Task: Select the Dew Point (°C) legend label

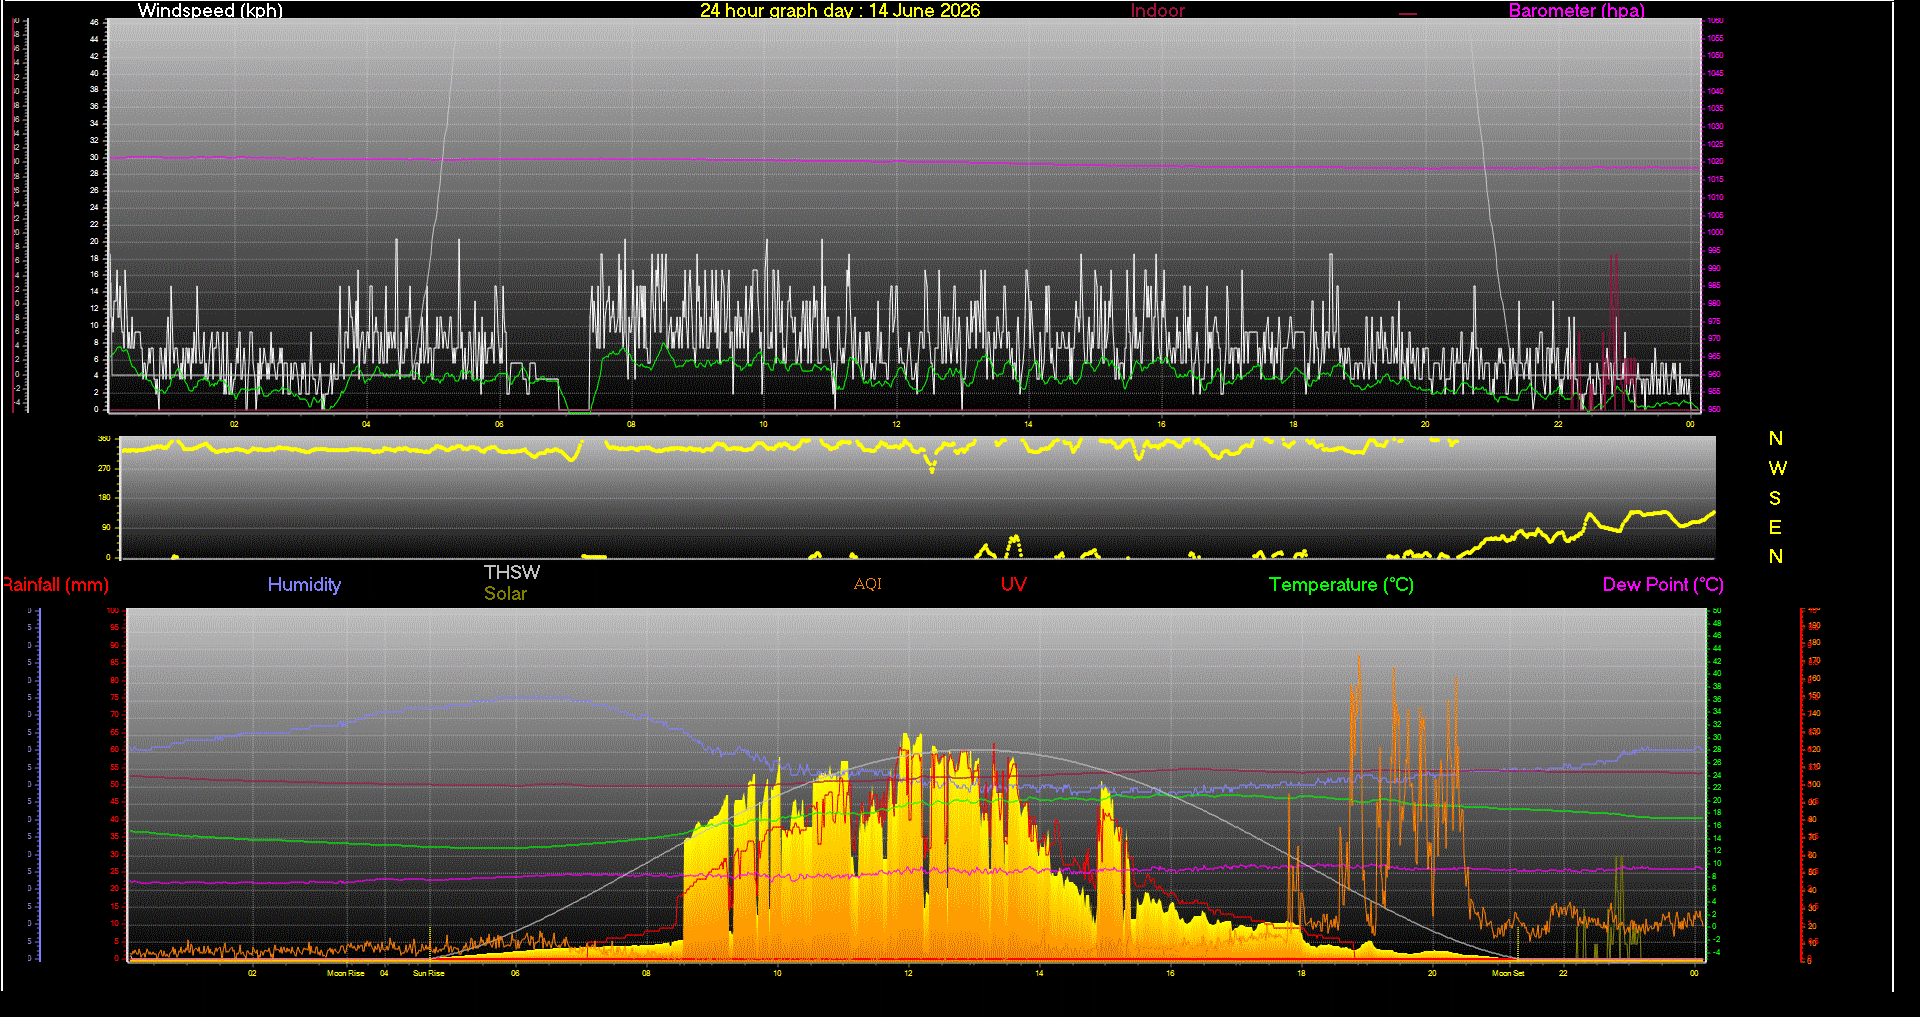Action: (x=1663, y=585)
